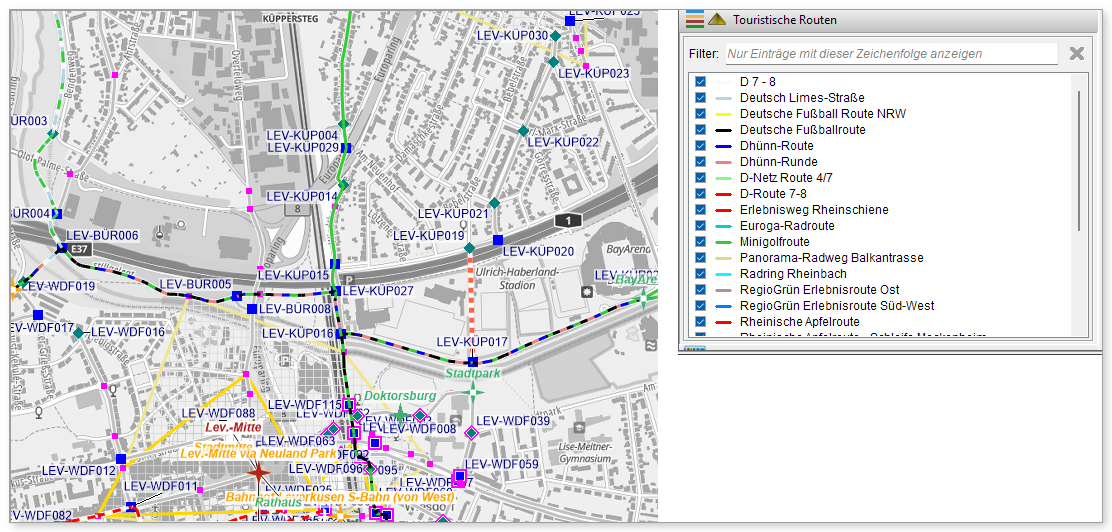Viewport: 1112px width, 532px height.
Task: Click teal diamond node at LEV-KÜP030
Action: [x=555, y=35]
